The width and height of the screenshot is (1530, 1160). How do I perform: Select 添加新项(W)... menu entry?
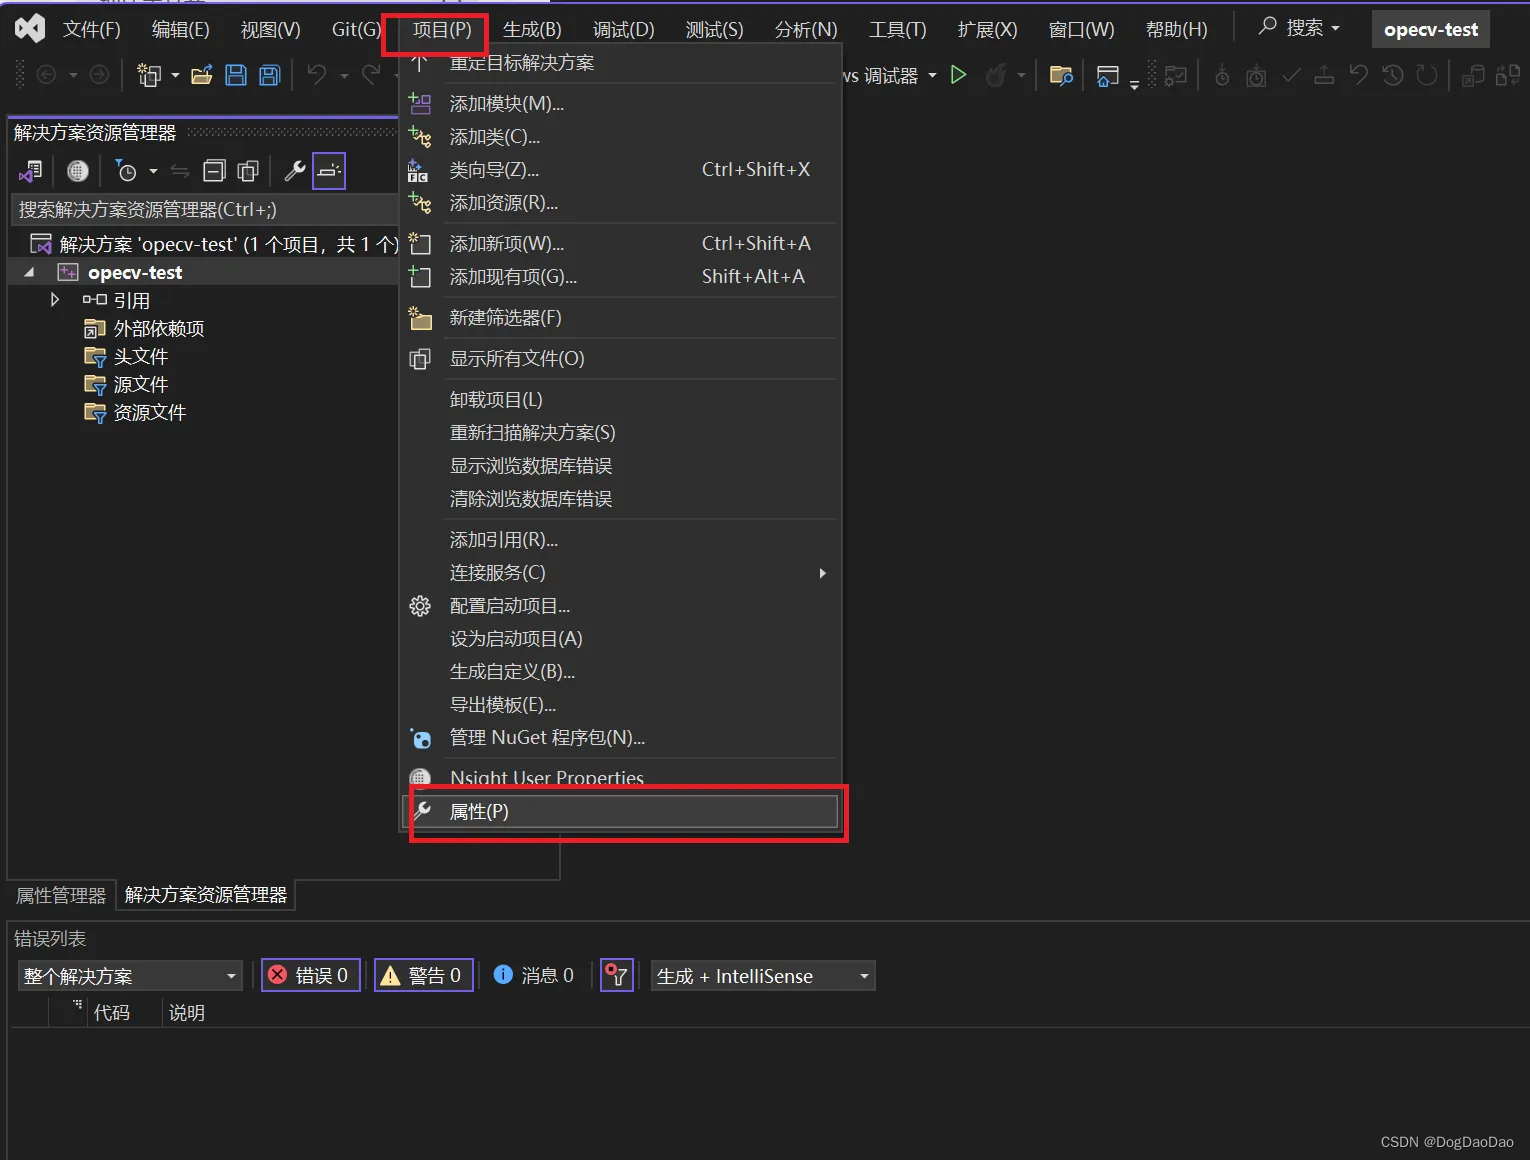coord(620,244)
